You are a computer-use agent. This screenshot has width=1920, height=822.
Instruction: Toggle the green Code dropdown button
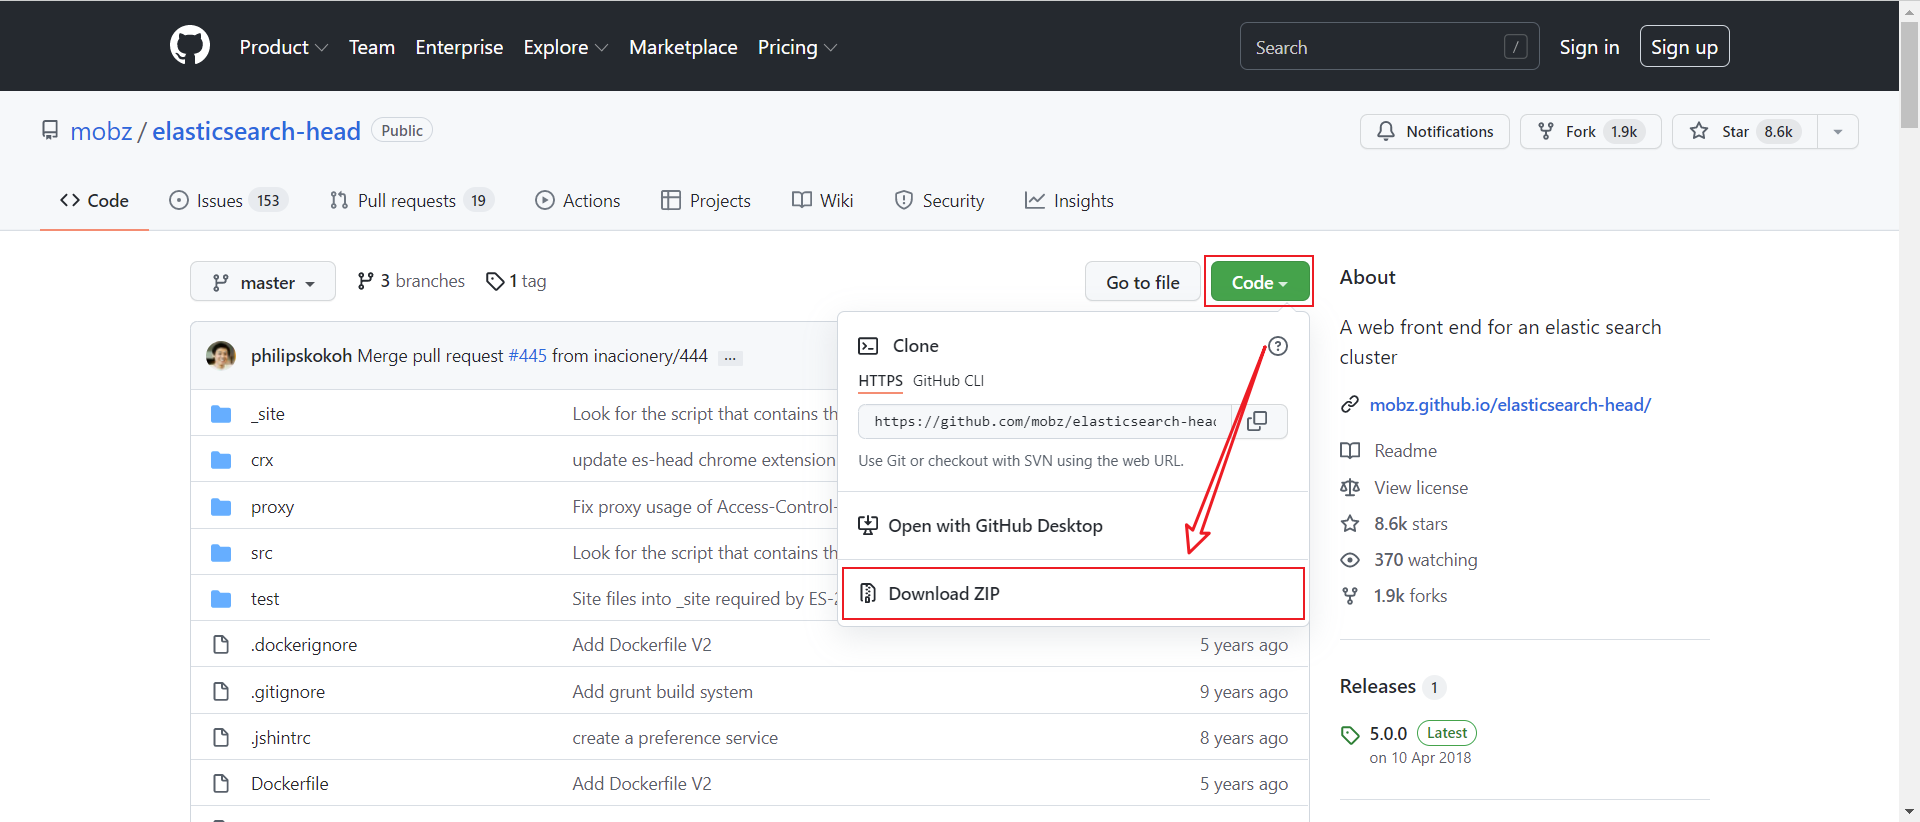(1259, 283)
